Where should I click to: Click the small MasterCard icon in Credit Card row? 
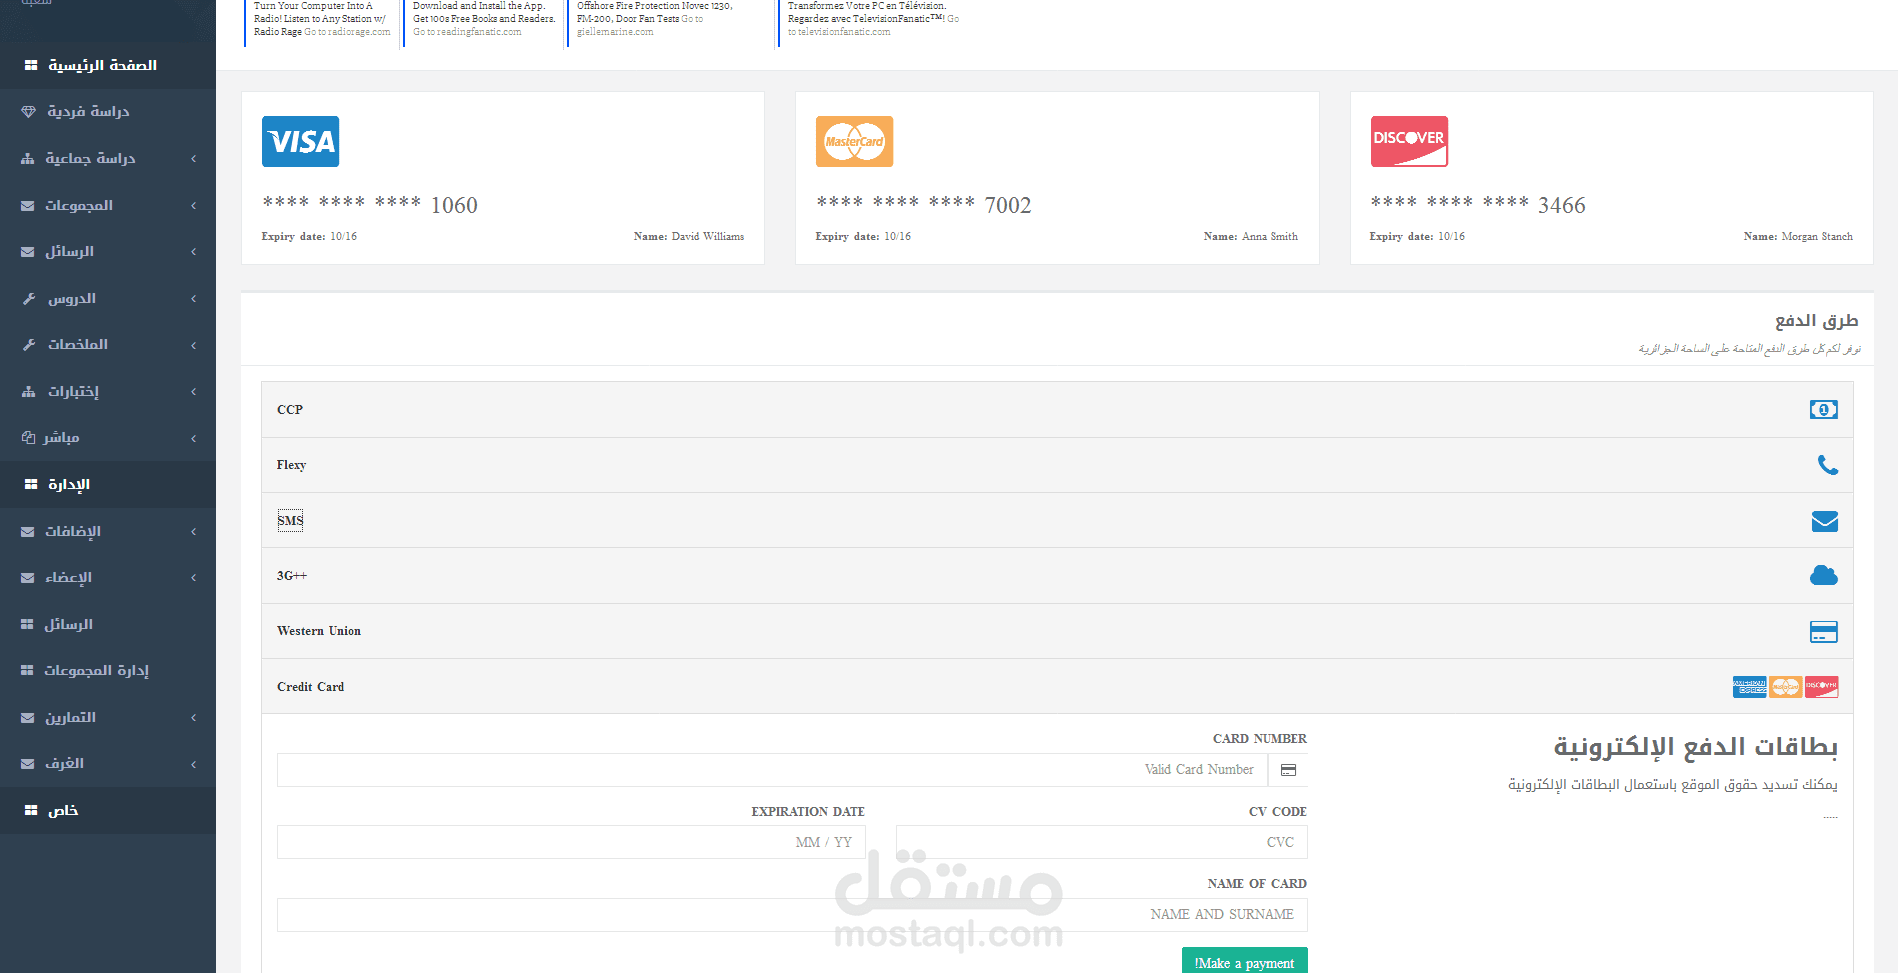tap(1785, 687)
